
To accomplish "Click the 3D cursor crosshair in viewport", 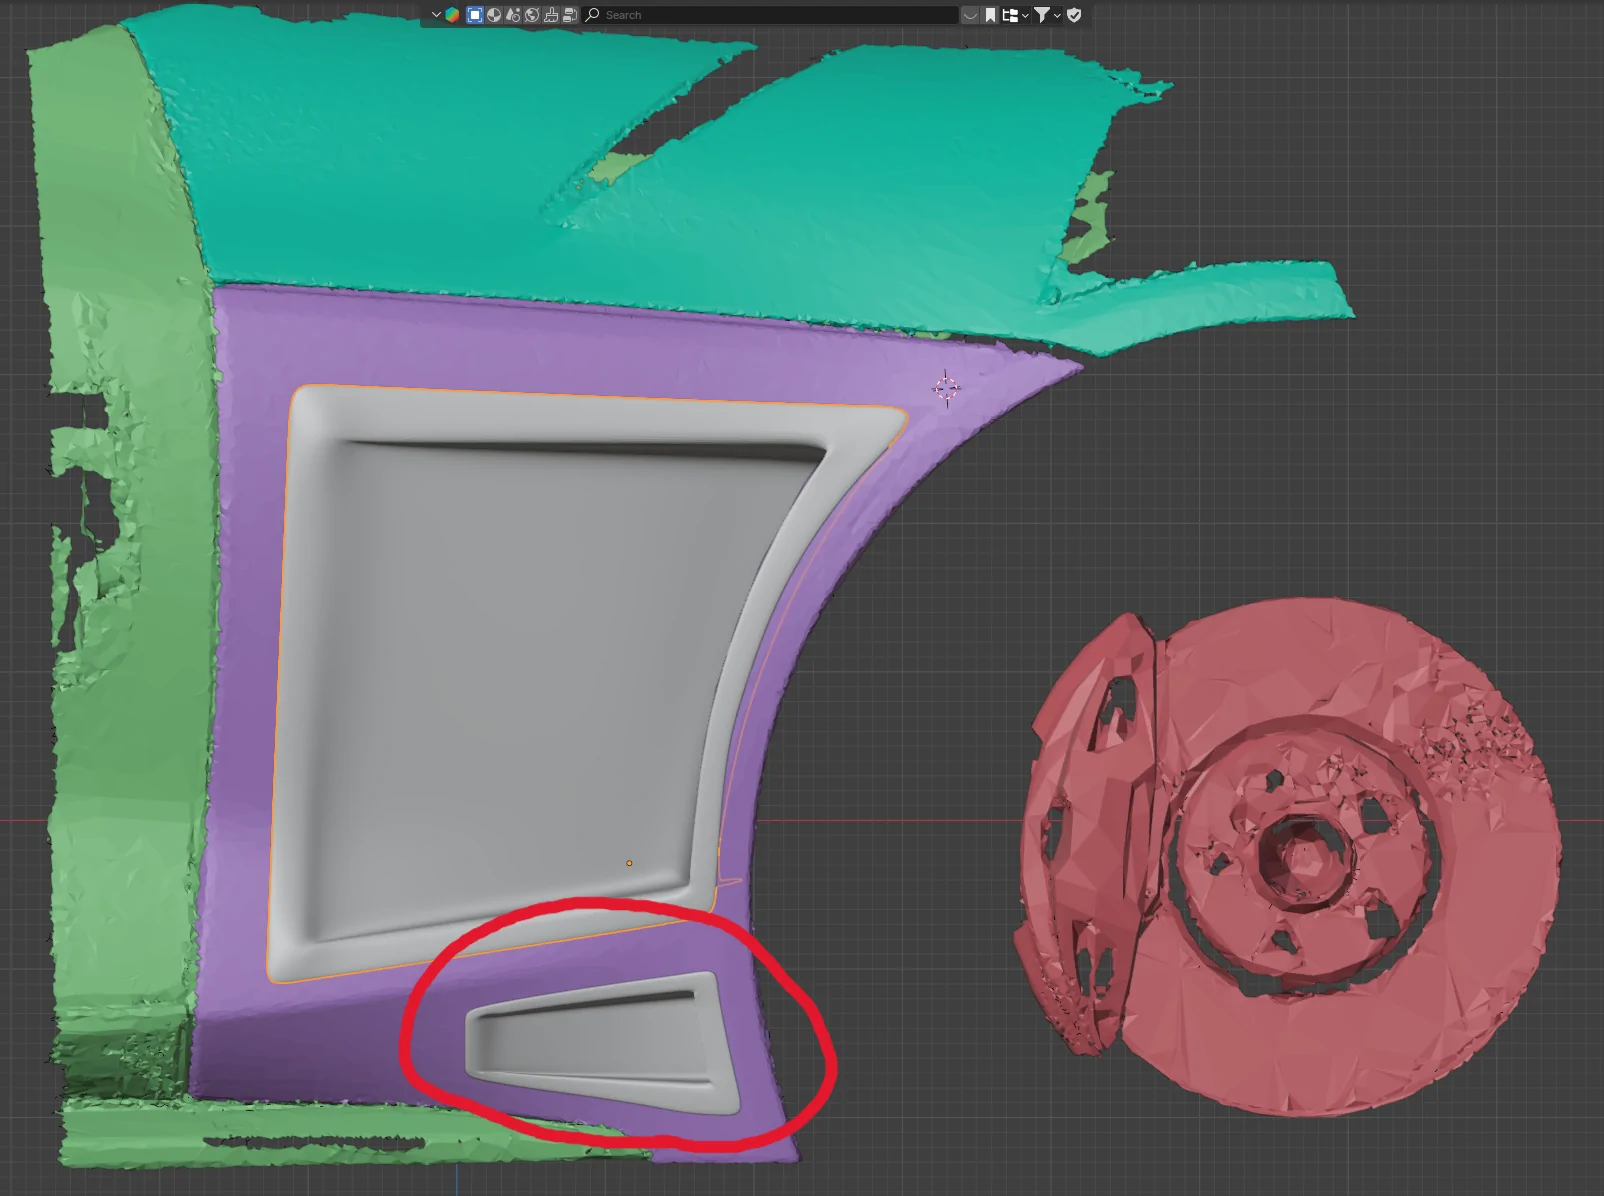I will (x=946, y=388).
